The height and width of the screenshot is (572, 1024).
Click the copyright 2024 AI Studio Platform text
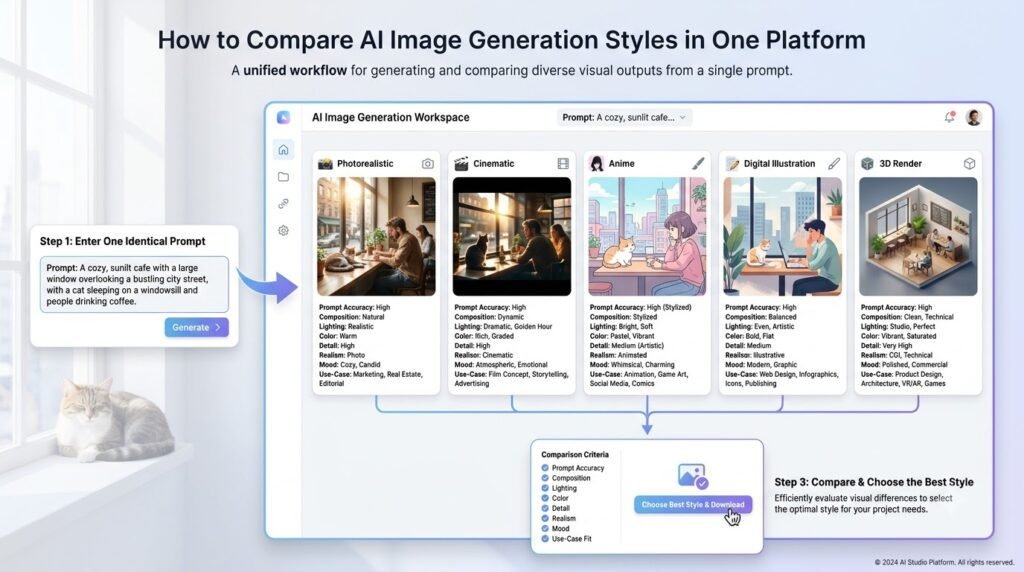coord(944,562)
